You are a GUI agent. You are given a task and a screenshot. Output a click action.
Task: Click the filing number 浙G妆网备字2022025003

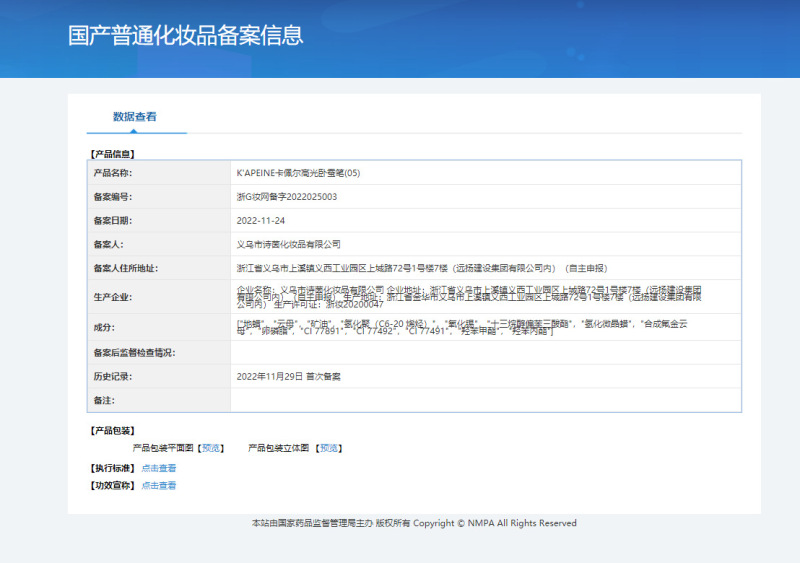pyautogui.click(x=286, y=197)
